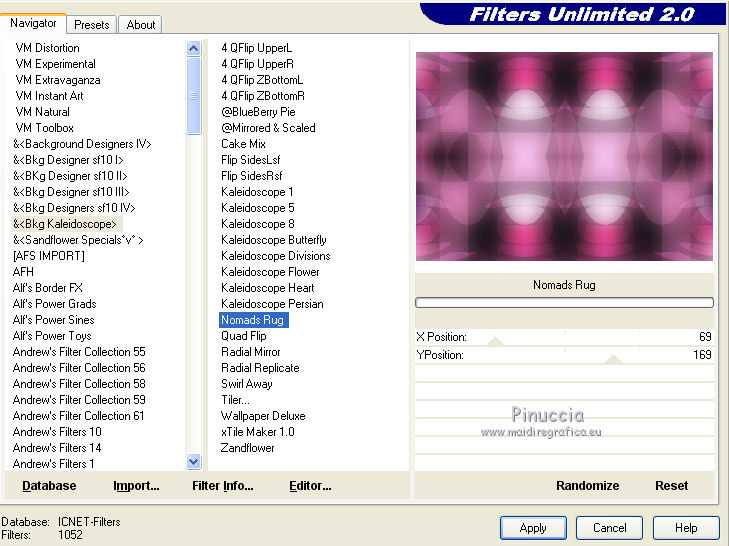Screen dimensions: 729x546
Task: Choose xTile Maker 1.0 filter
Action: click(258, 432)
